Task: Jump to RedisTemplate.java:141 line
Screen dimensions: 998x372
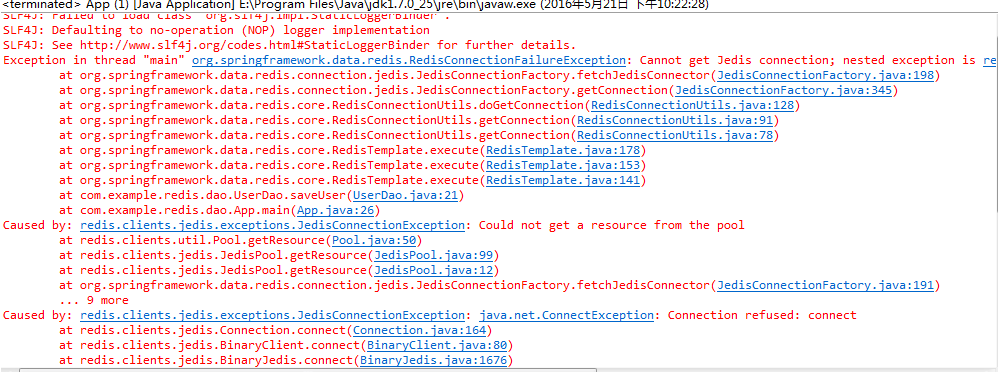Action: tap(565, 181)
